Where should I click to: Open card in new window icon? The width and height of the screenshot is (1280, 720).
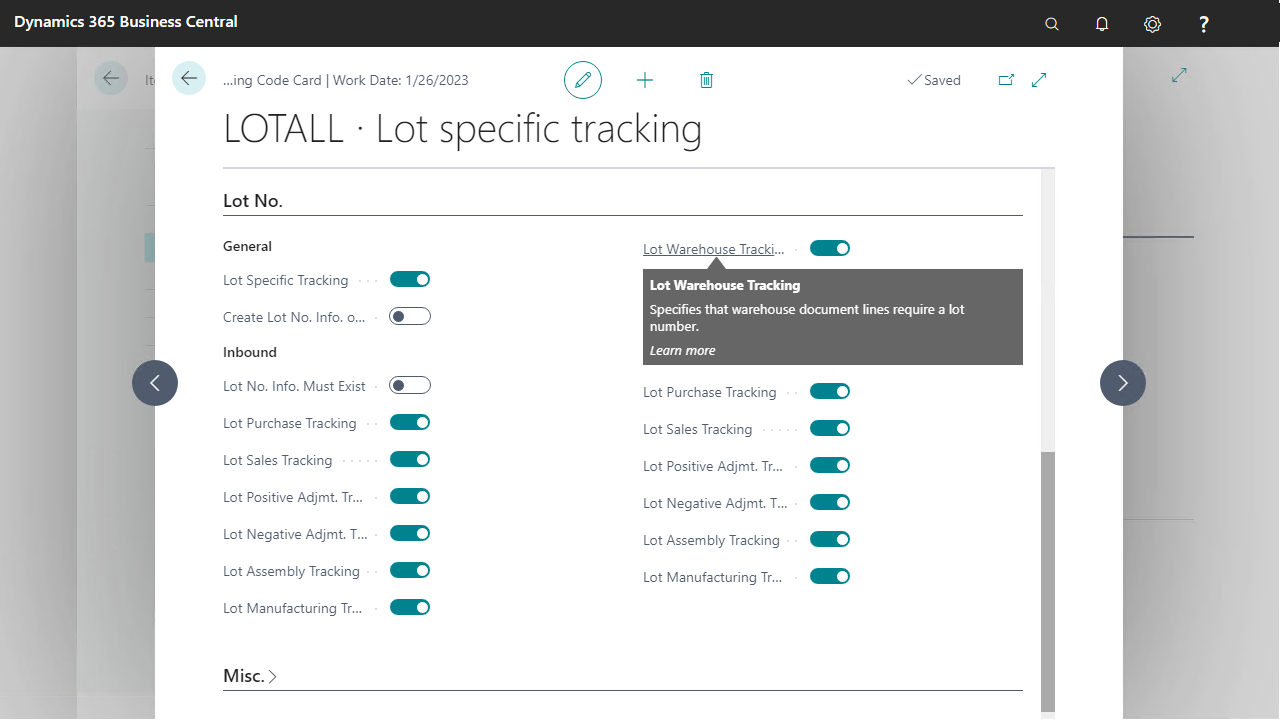tap(1006, 80)
